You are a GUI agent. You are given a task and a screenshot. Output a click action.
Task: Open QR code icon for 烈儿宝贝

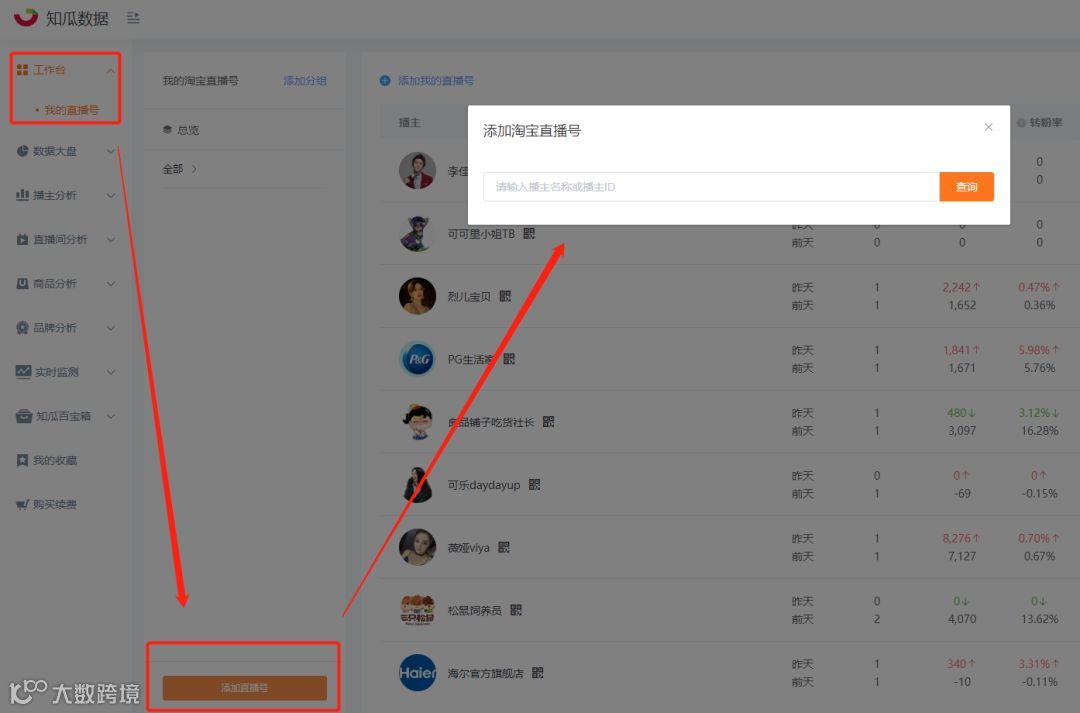pos(505,296)
